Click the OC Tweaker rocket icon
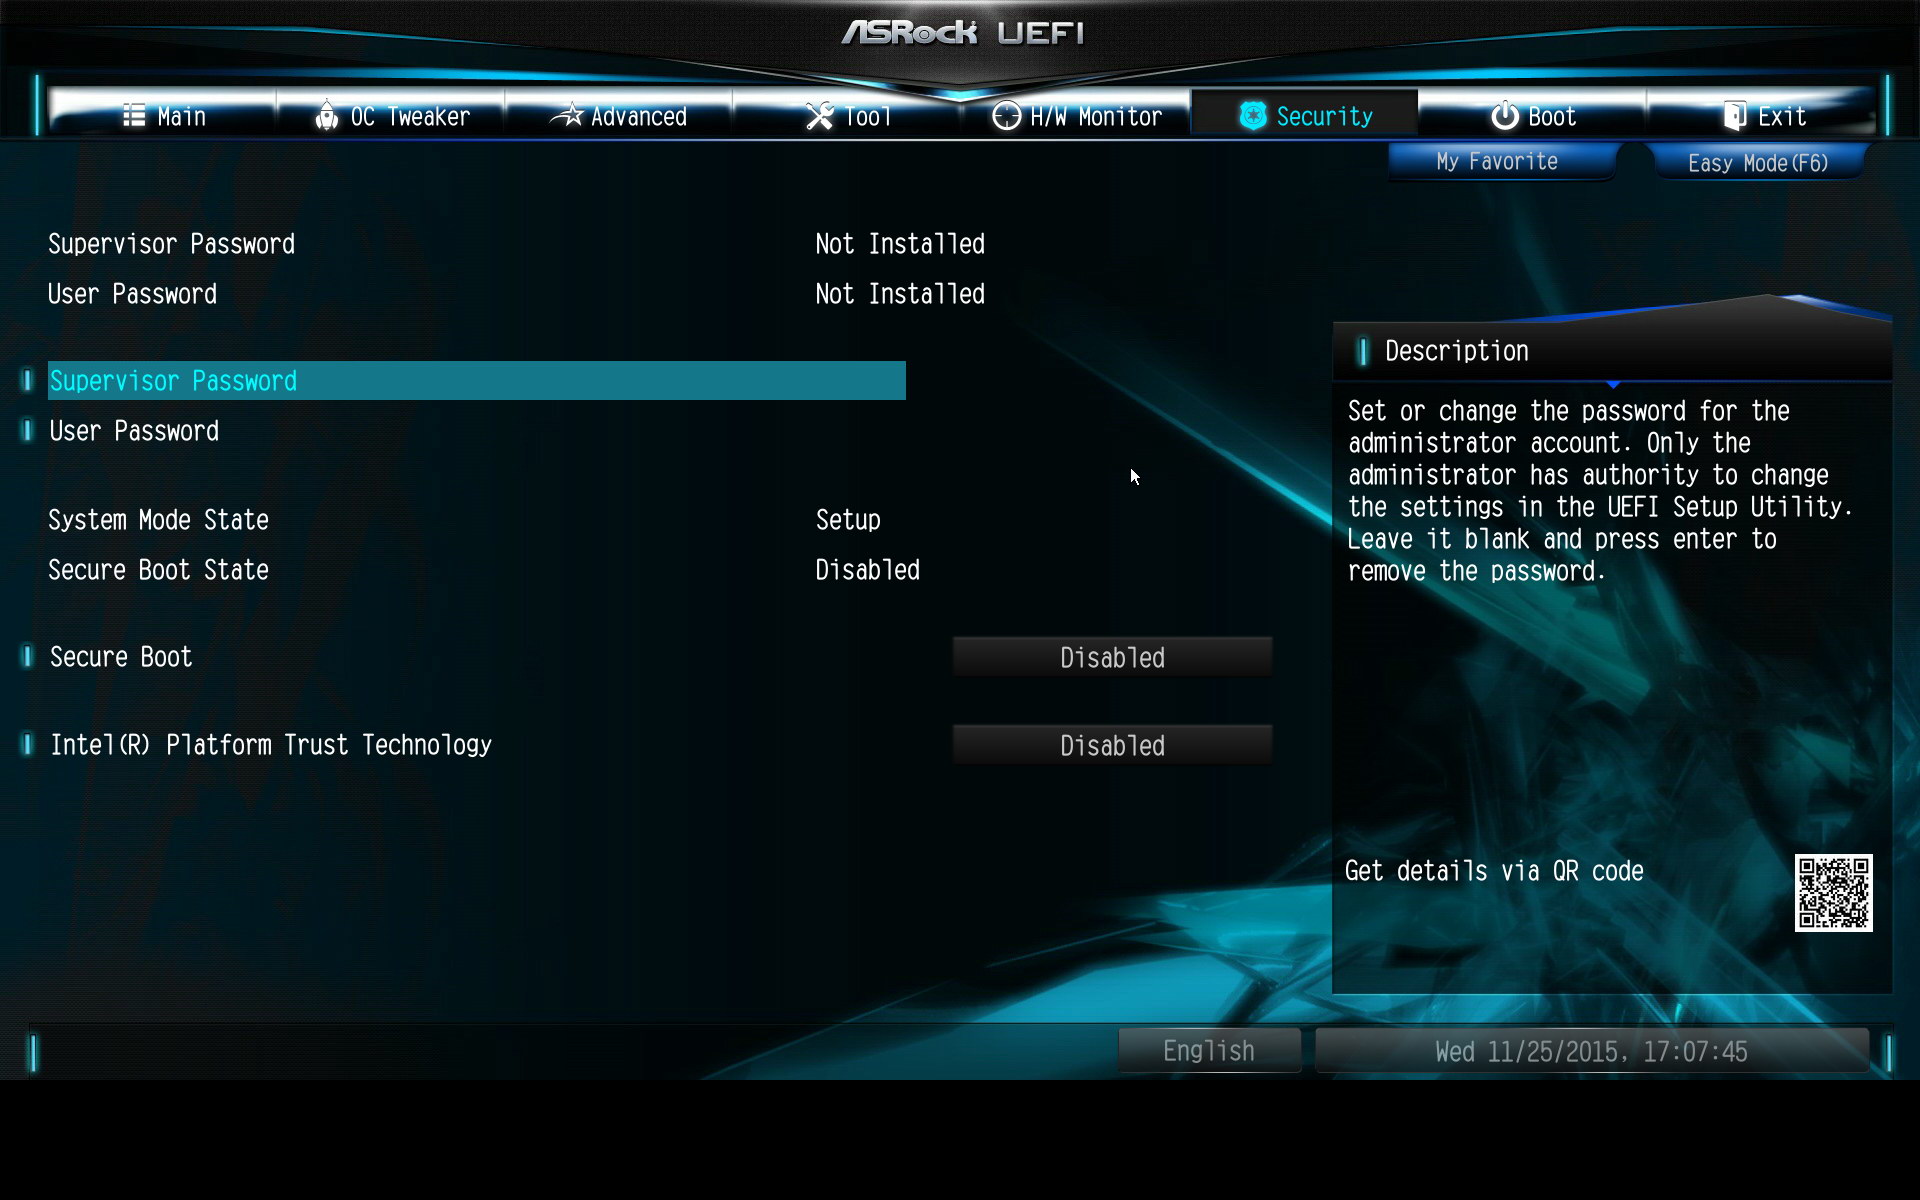Viewport: 1920px width, 1200px height. tap(326, 116)
